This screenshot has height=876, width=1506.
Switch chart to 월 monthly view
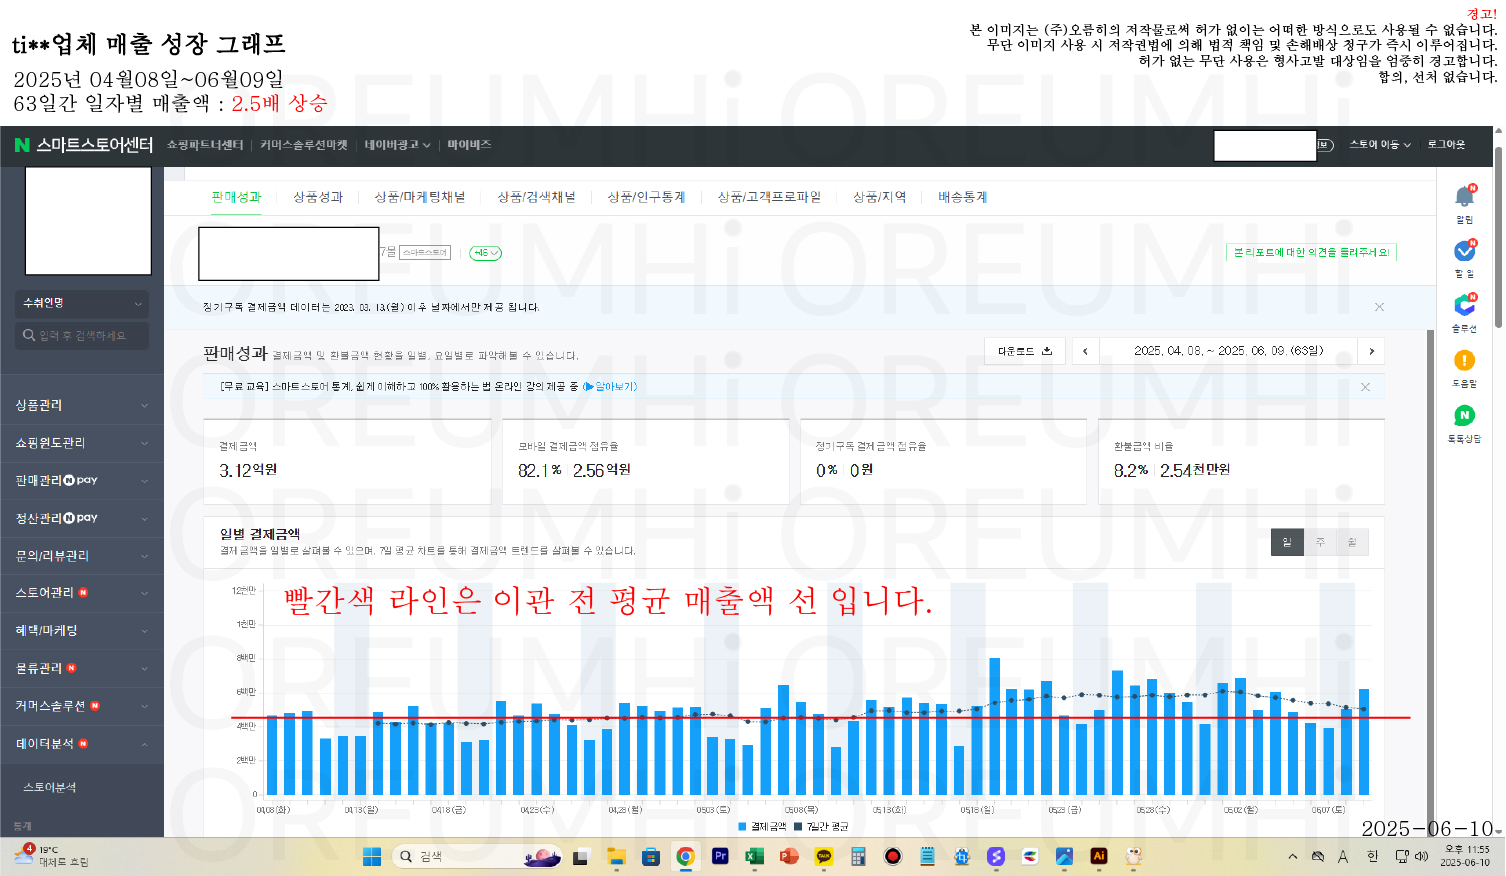pos(1352,542)
